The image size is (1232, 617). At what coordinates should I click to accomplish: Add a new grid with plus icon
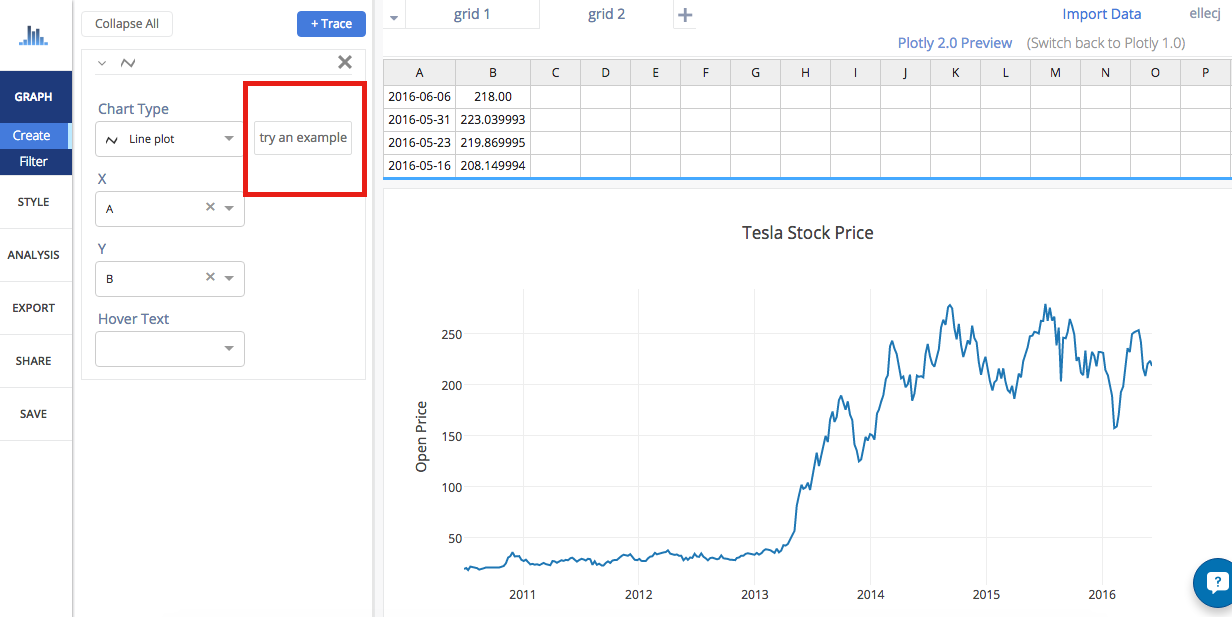point(685,15)
